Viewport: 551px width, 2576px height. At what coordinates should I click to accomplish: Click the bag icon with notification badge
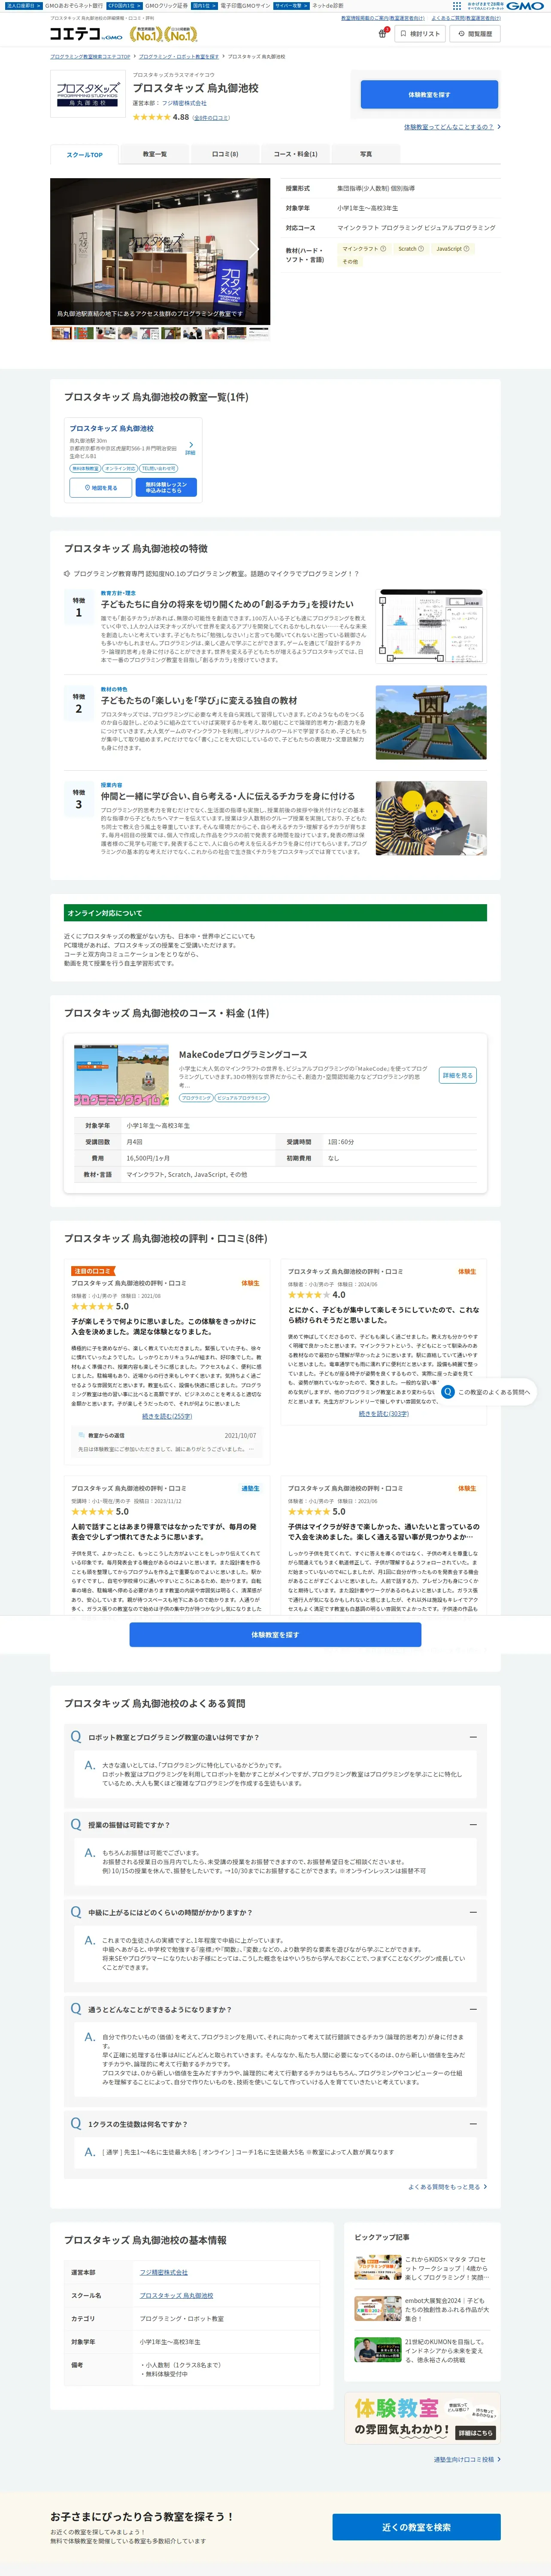[383, 33]
